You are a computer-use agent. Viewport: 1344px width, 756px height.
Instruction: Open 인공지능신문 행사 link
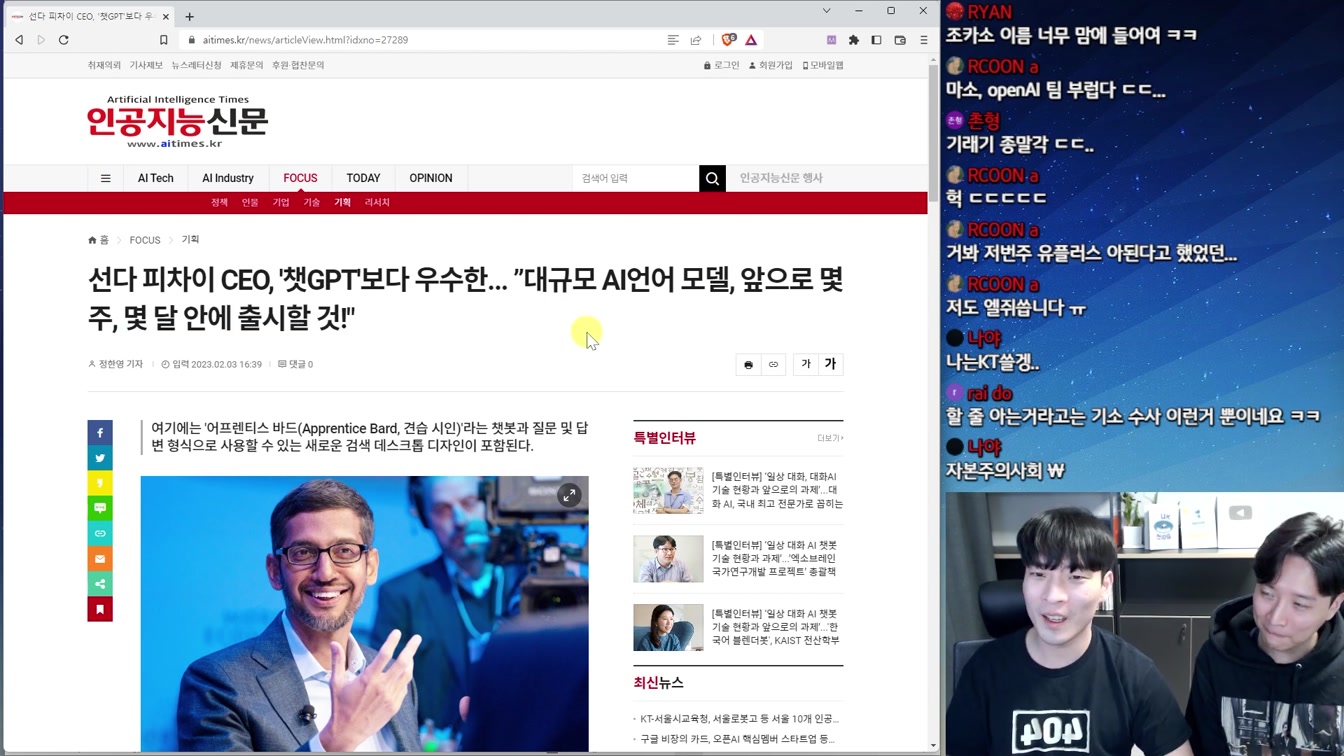pos(781,178)
